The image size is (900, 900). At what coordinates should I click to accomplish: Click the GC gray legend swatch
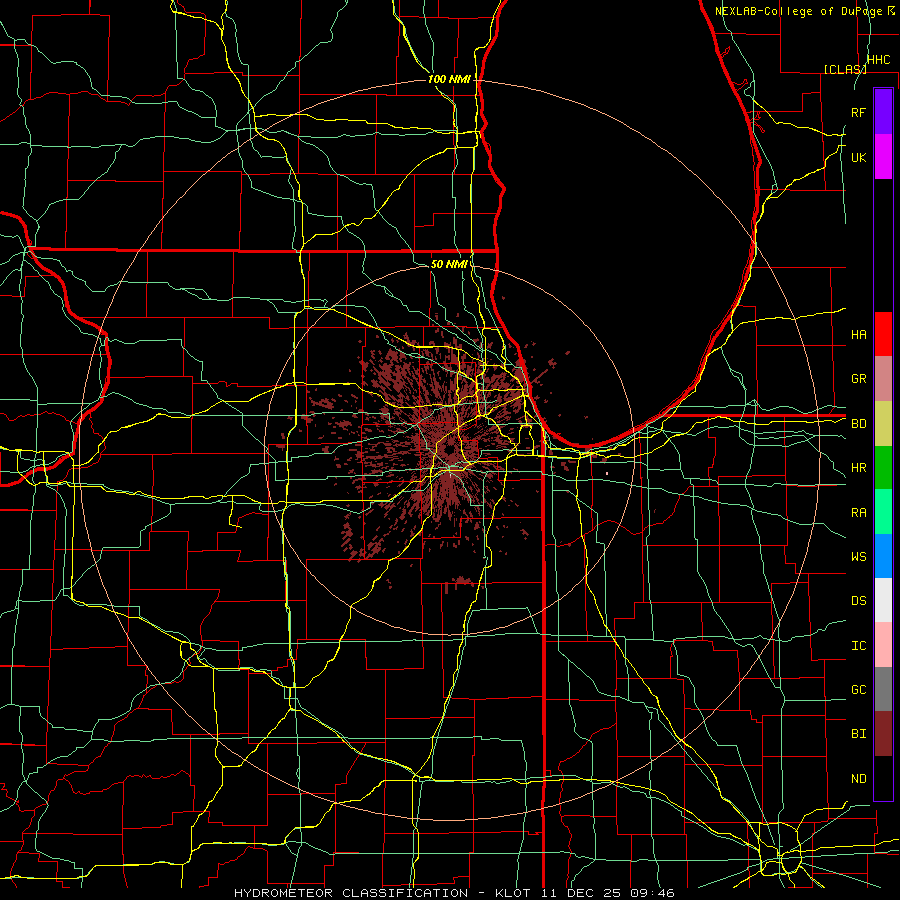coord(883,689)
